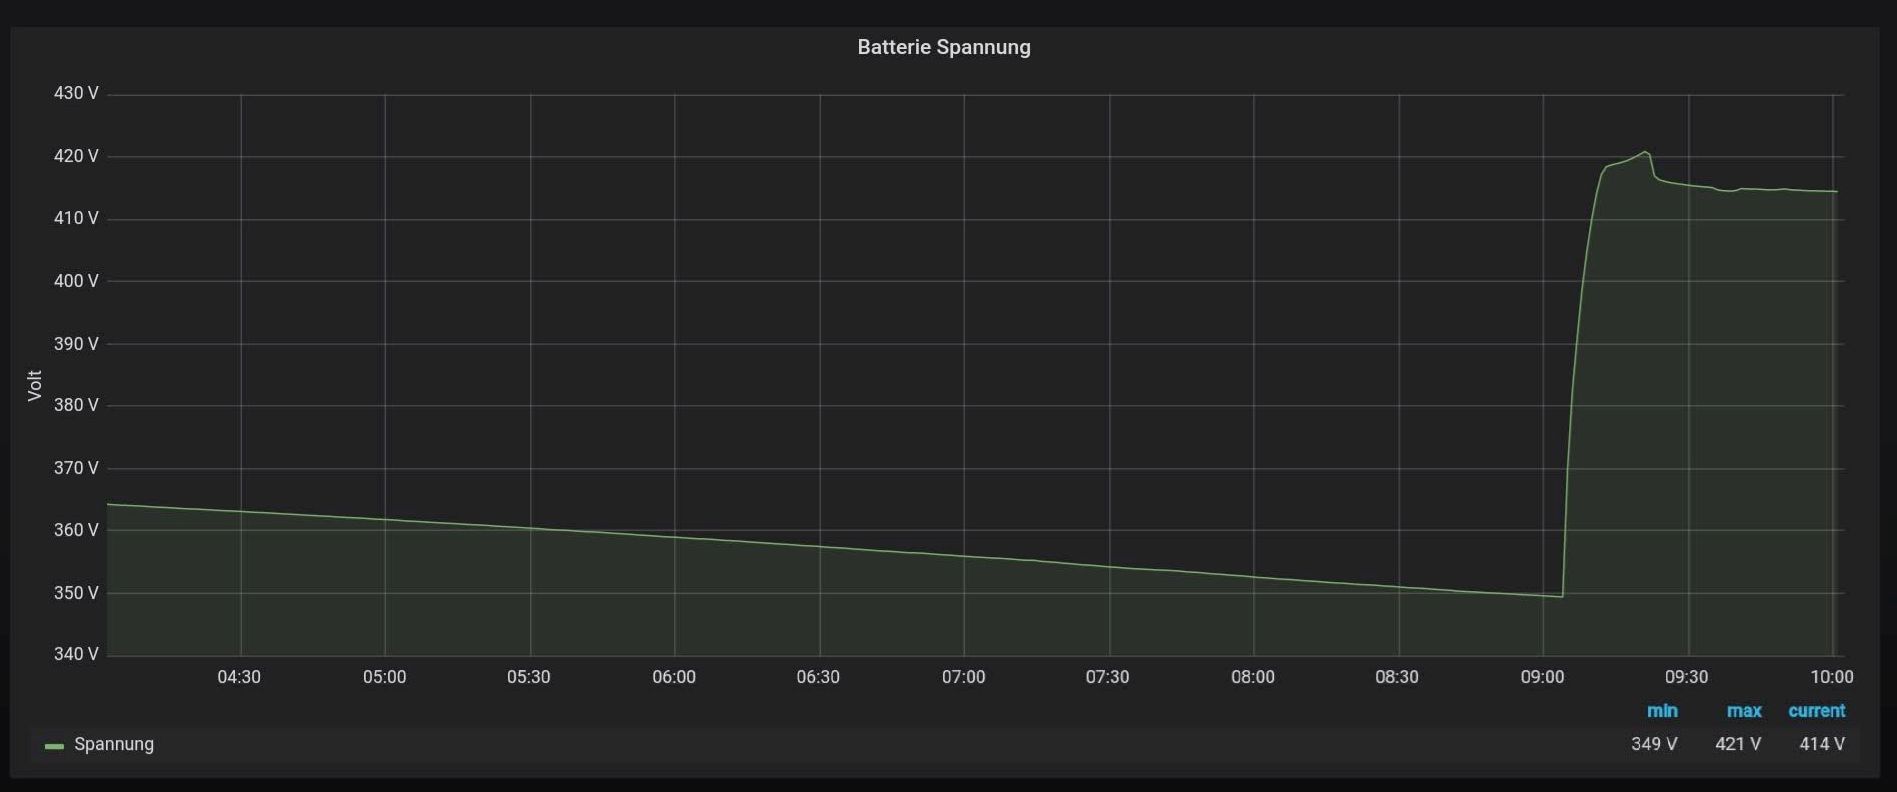Click the 06:00 time axis label
The image size is (1897, 792).
tap(674, 677)
